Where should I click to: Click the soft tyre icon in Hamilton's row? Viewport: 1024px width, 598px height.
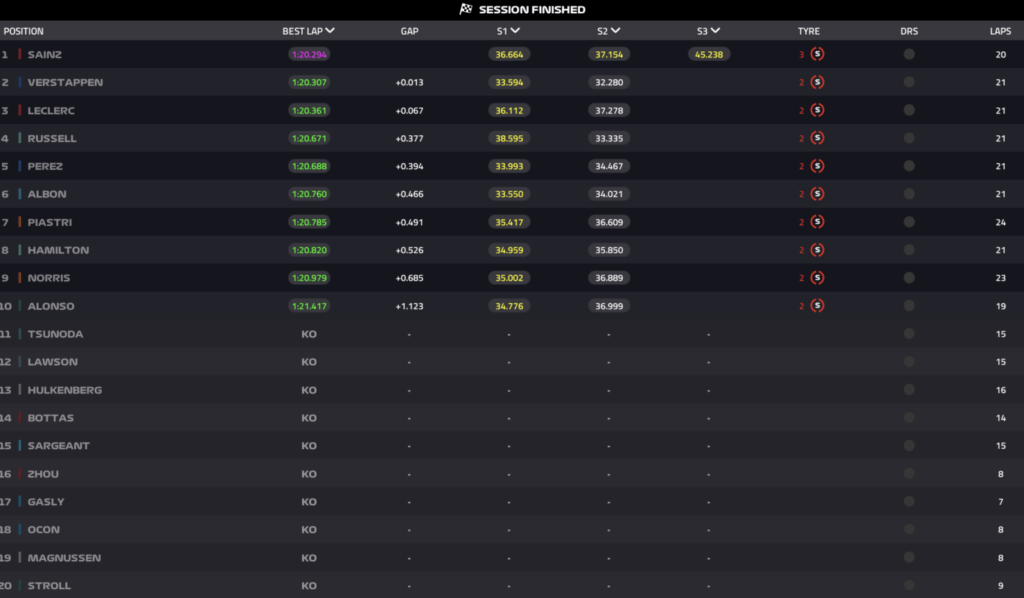[817, 250]
